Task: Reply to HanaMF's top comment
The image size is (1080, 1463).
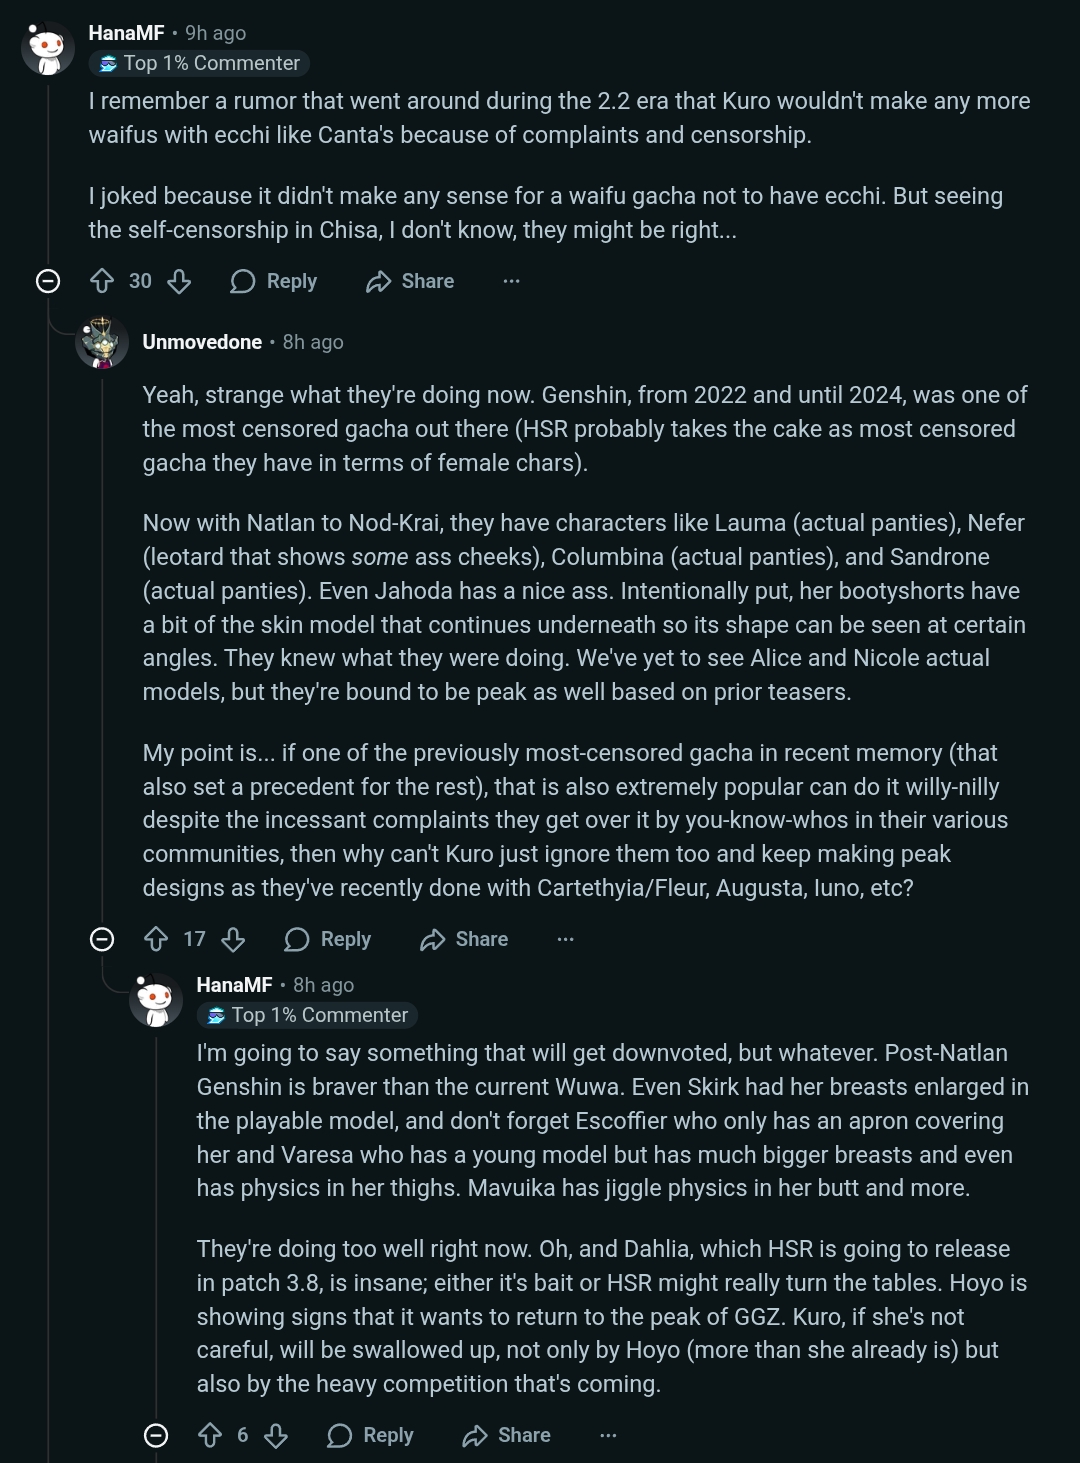Action: point(273,282)
